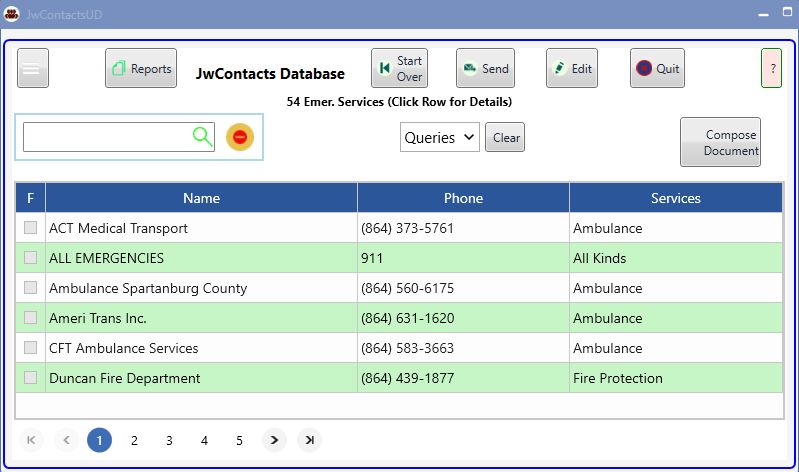799x472 pixels.
Task: Click the 911 phone cell
Action: coord(463,258)
